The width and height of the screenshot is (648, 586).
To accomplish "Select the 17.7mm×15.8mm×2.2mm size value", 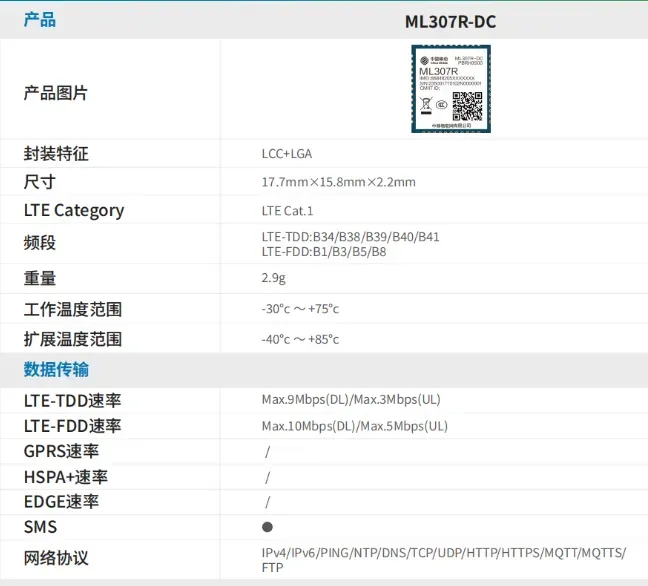I will [x=338, y=182].
